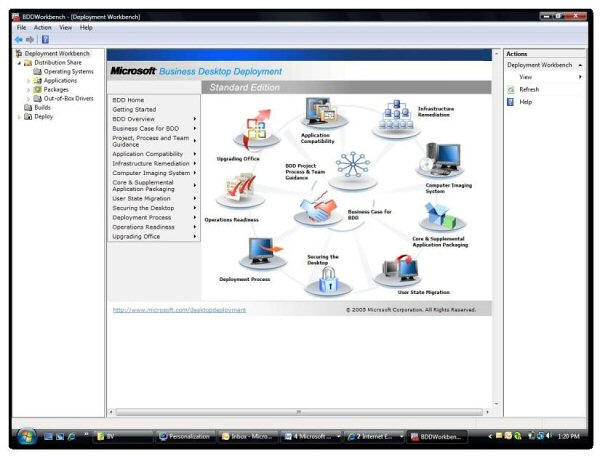Click the Deployment Process monitor icon
Image resolution: width=600 pixels, height=456 pixels.
pyautogui.click(x=263, y=253)
